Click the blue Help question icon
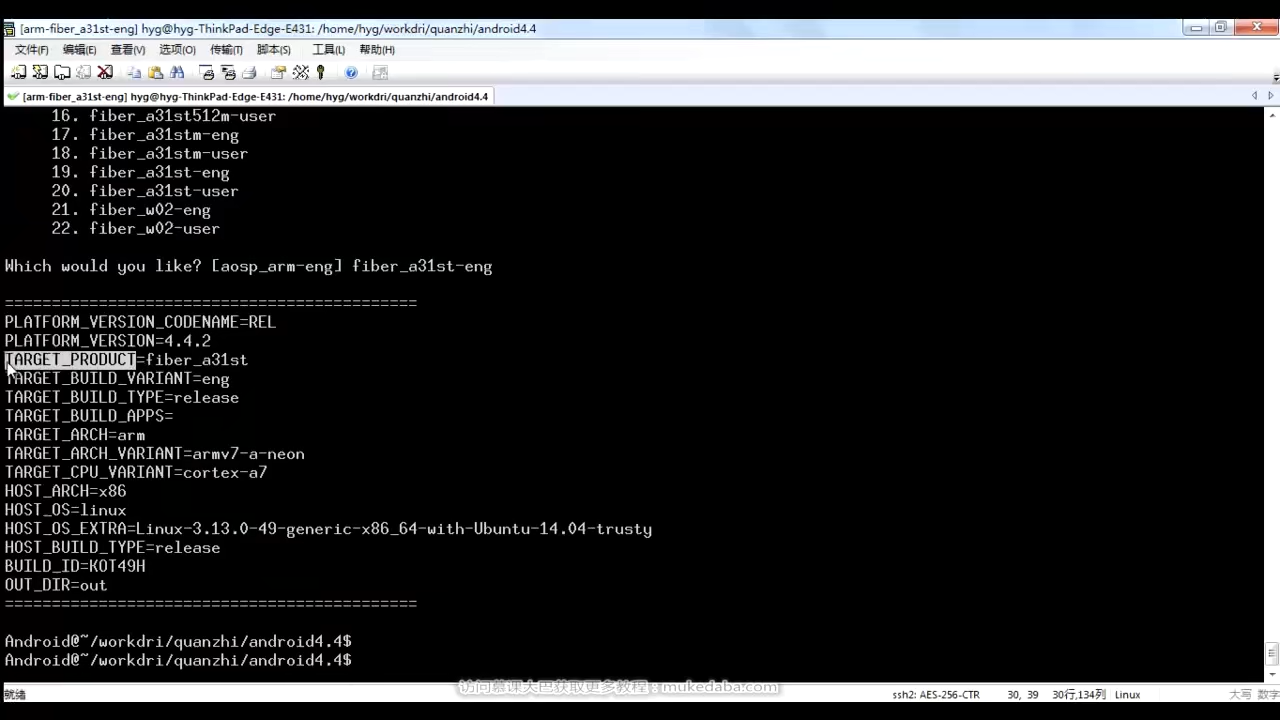The width and height of the screenshot is (1280, 720). [351, 72]
